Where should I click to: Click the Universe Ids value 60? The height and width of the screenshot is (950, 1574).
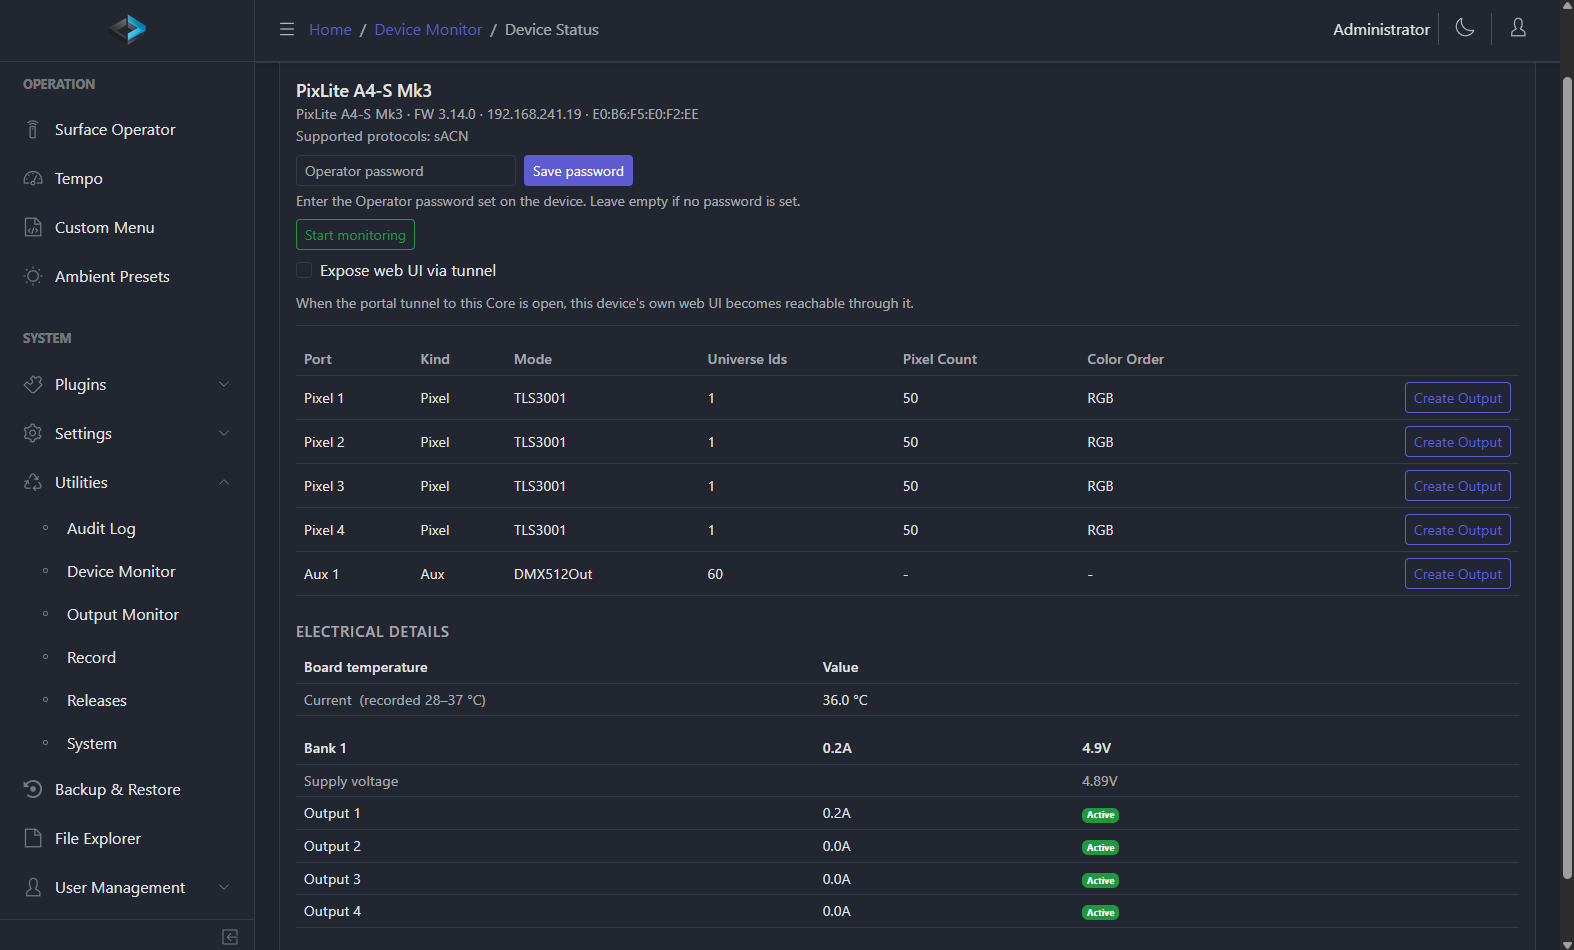point(715,574)
